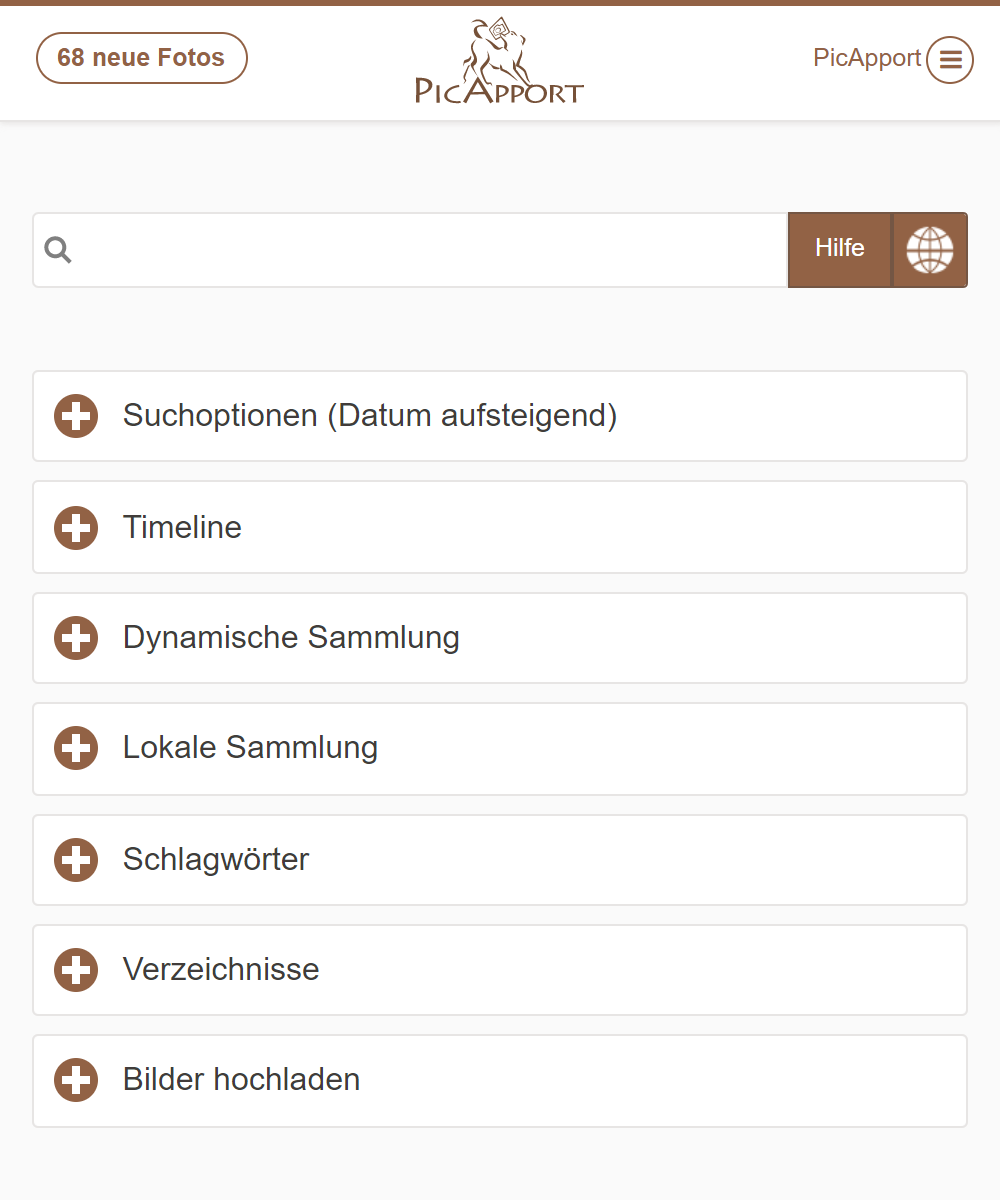Show the Verzeichnisse directory list
This screenshot has height=1200, width=1000.
pos(221,969)
